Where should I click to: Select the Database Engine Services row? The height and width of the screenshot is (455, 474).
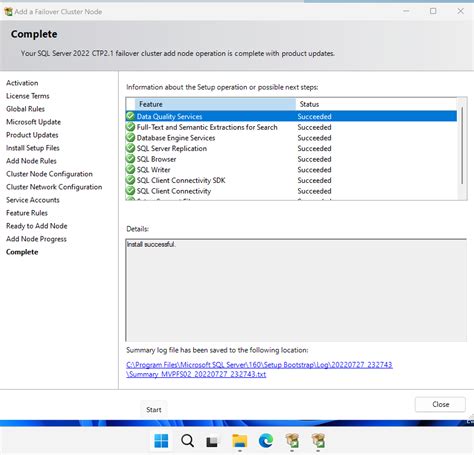pos(291,138)
